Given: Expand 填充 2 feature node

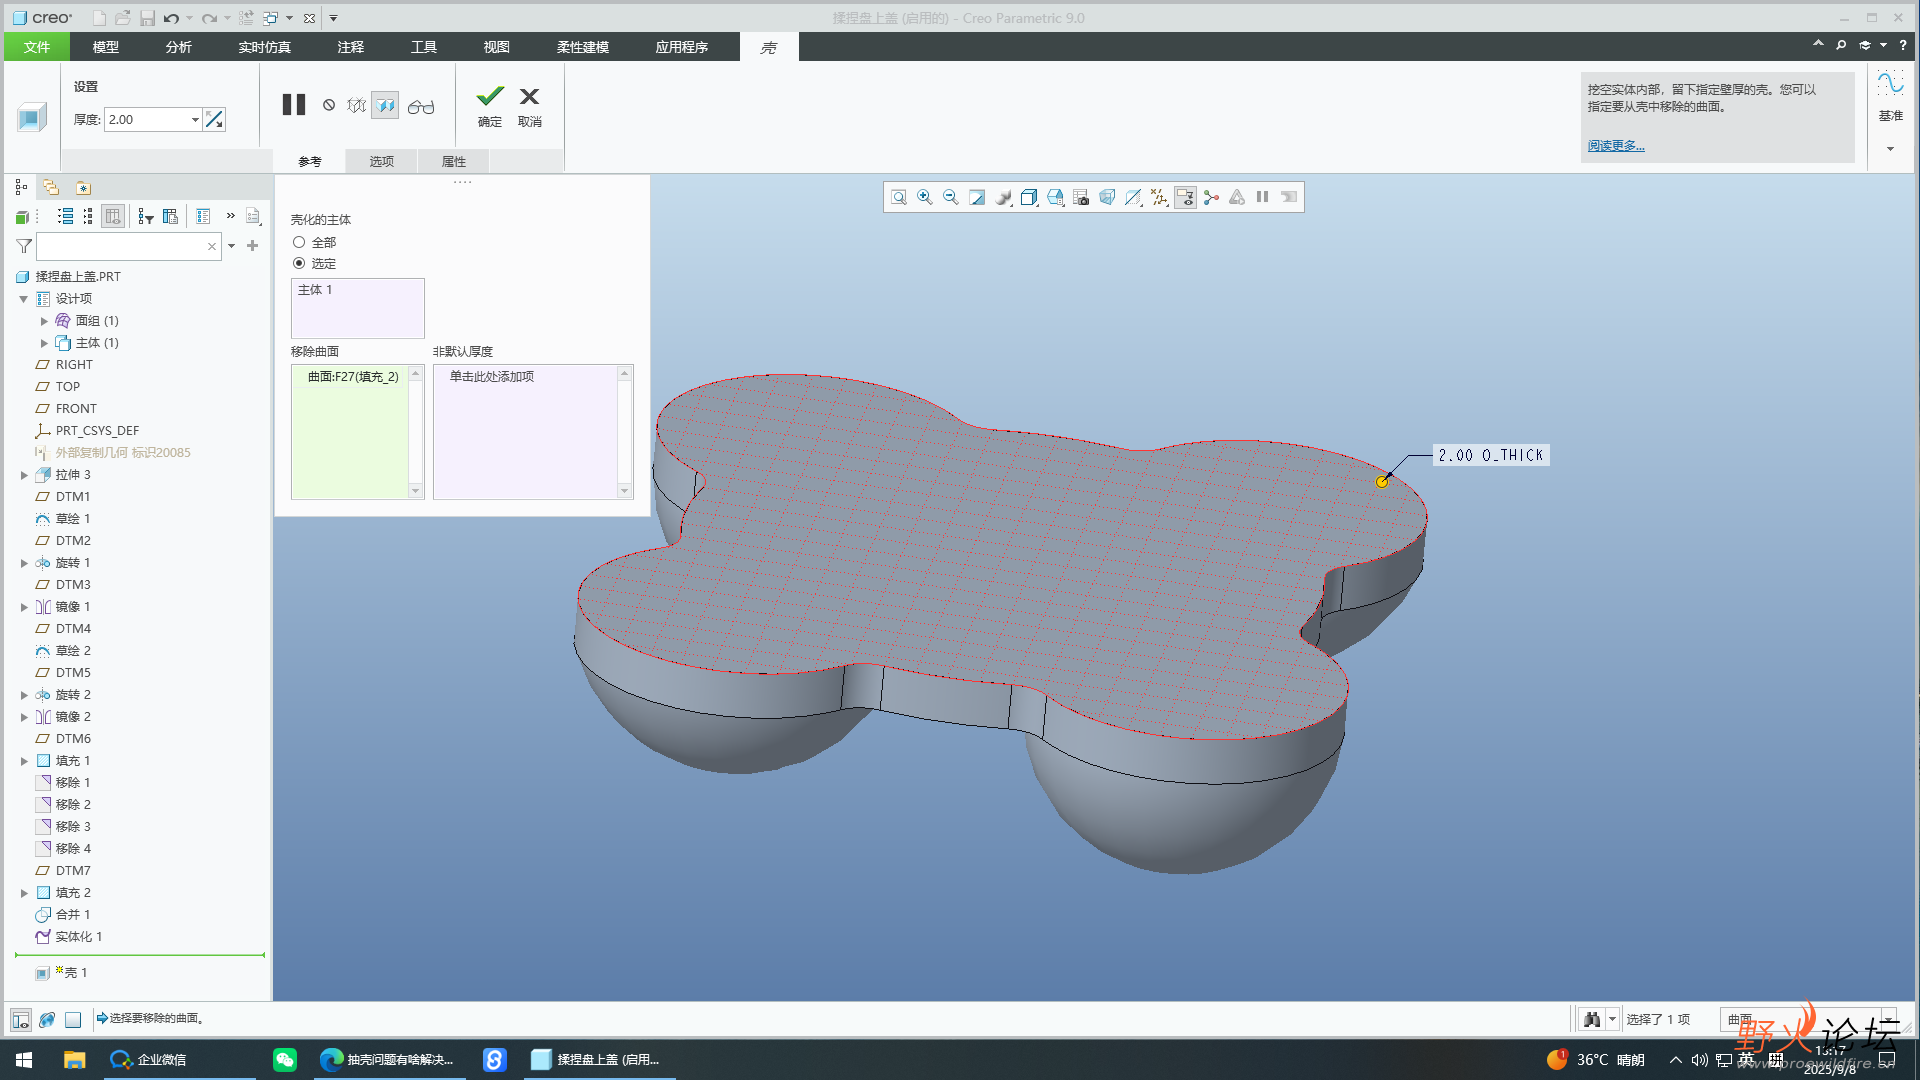Looking at the screenshot, I should [x=24, y=893].
